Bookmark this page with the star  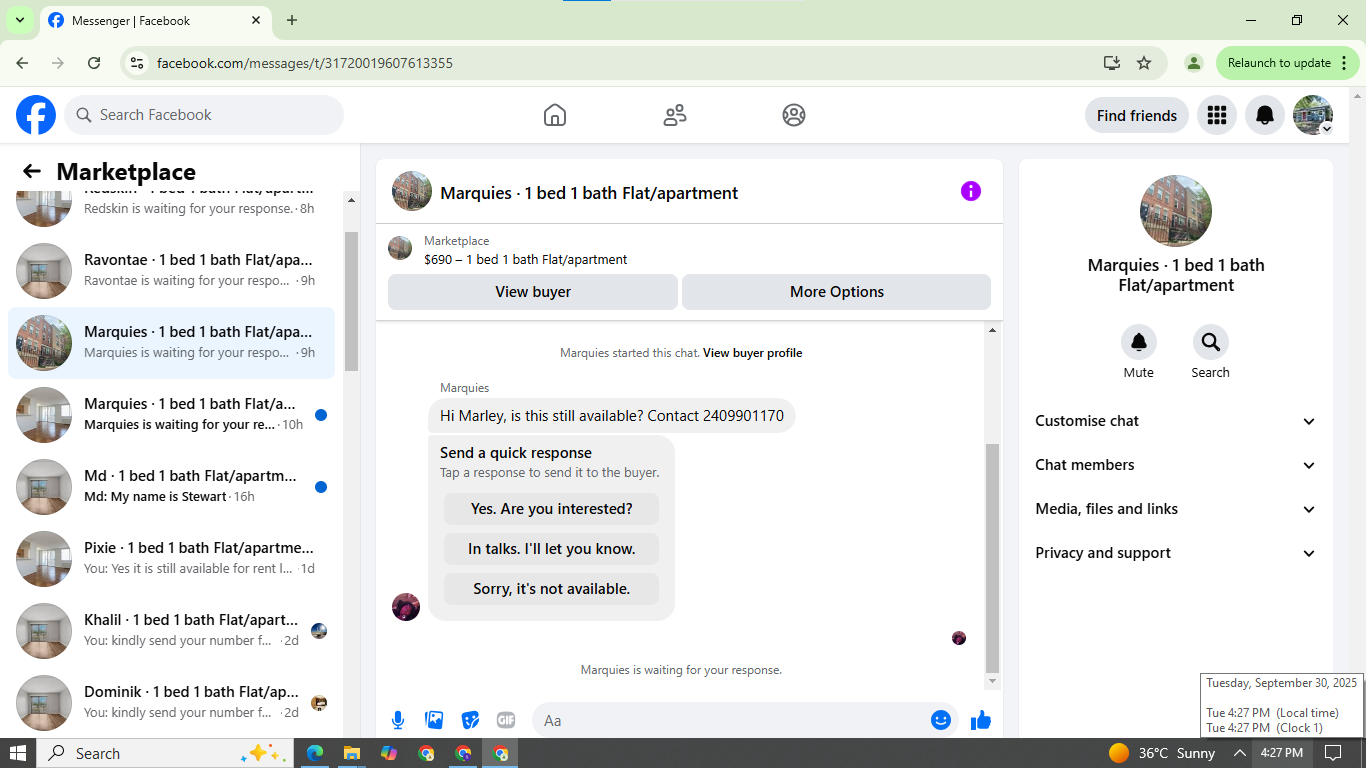[1144, 63]
